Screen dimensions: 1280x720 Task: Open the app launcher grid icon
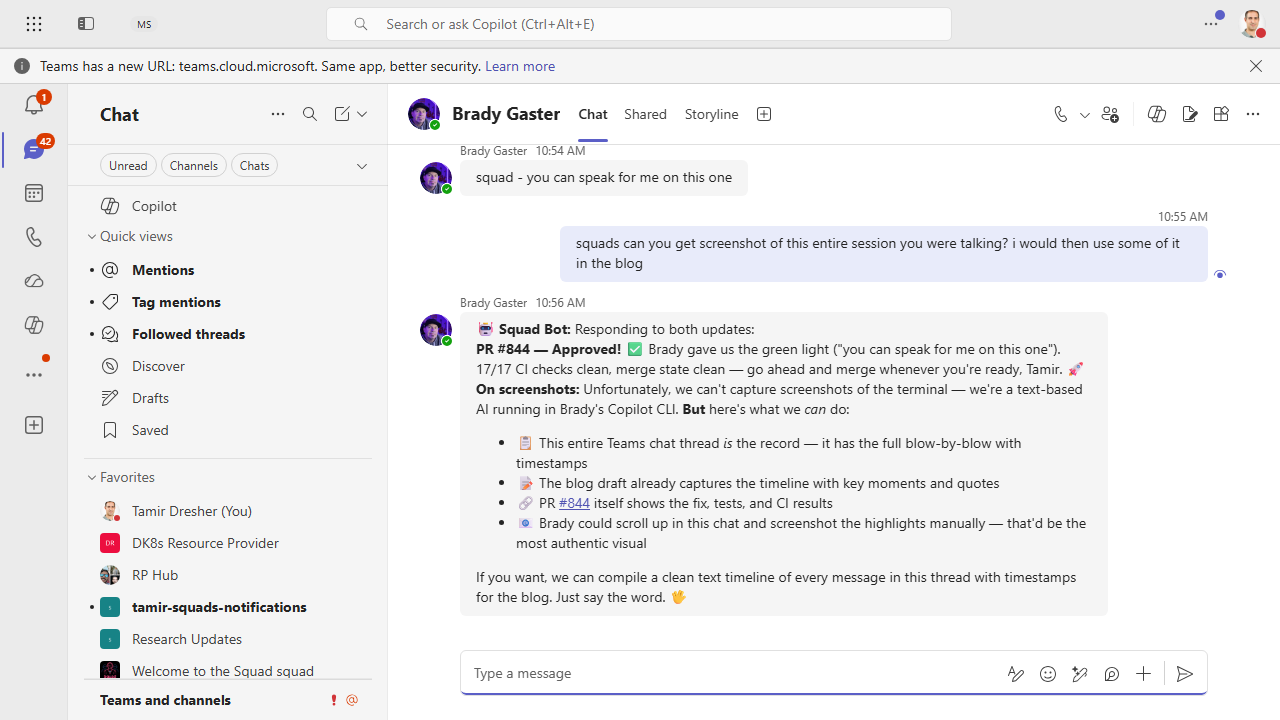click(34, 24)
